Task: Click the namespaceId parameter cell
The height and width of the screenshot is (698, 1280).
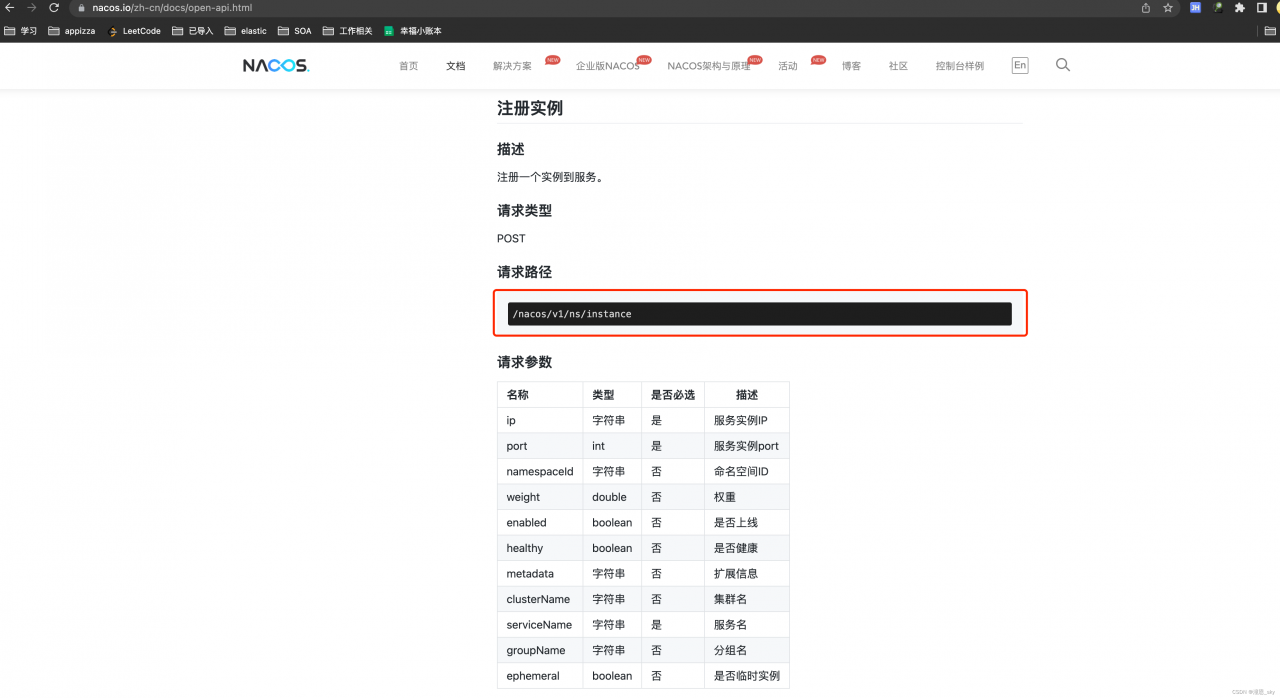Action: click(540, 471)
